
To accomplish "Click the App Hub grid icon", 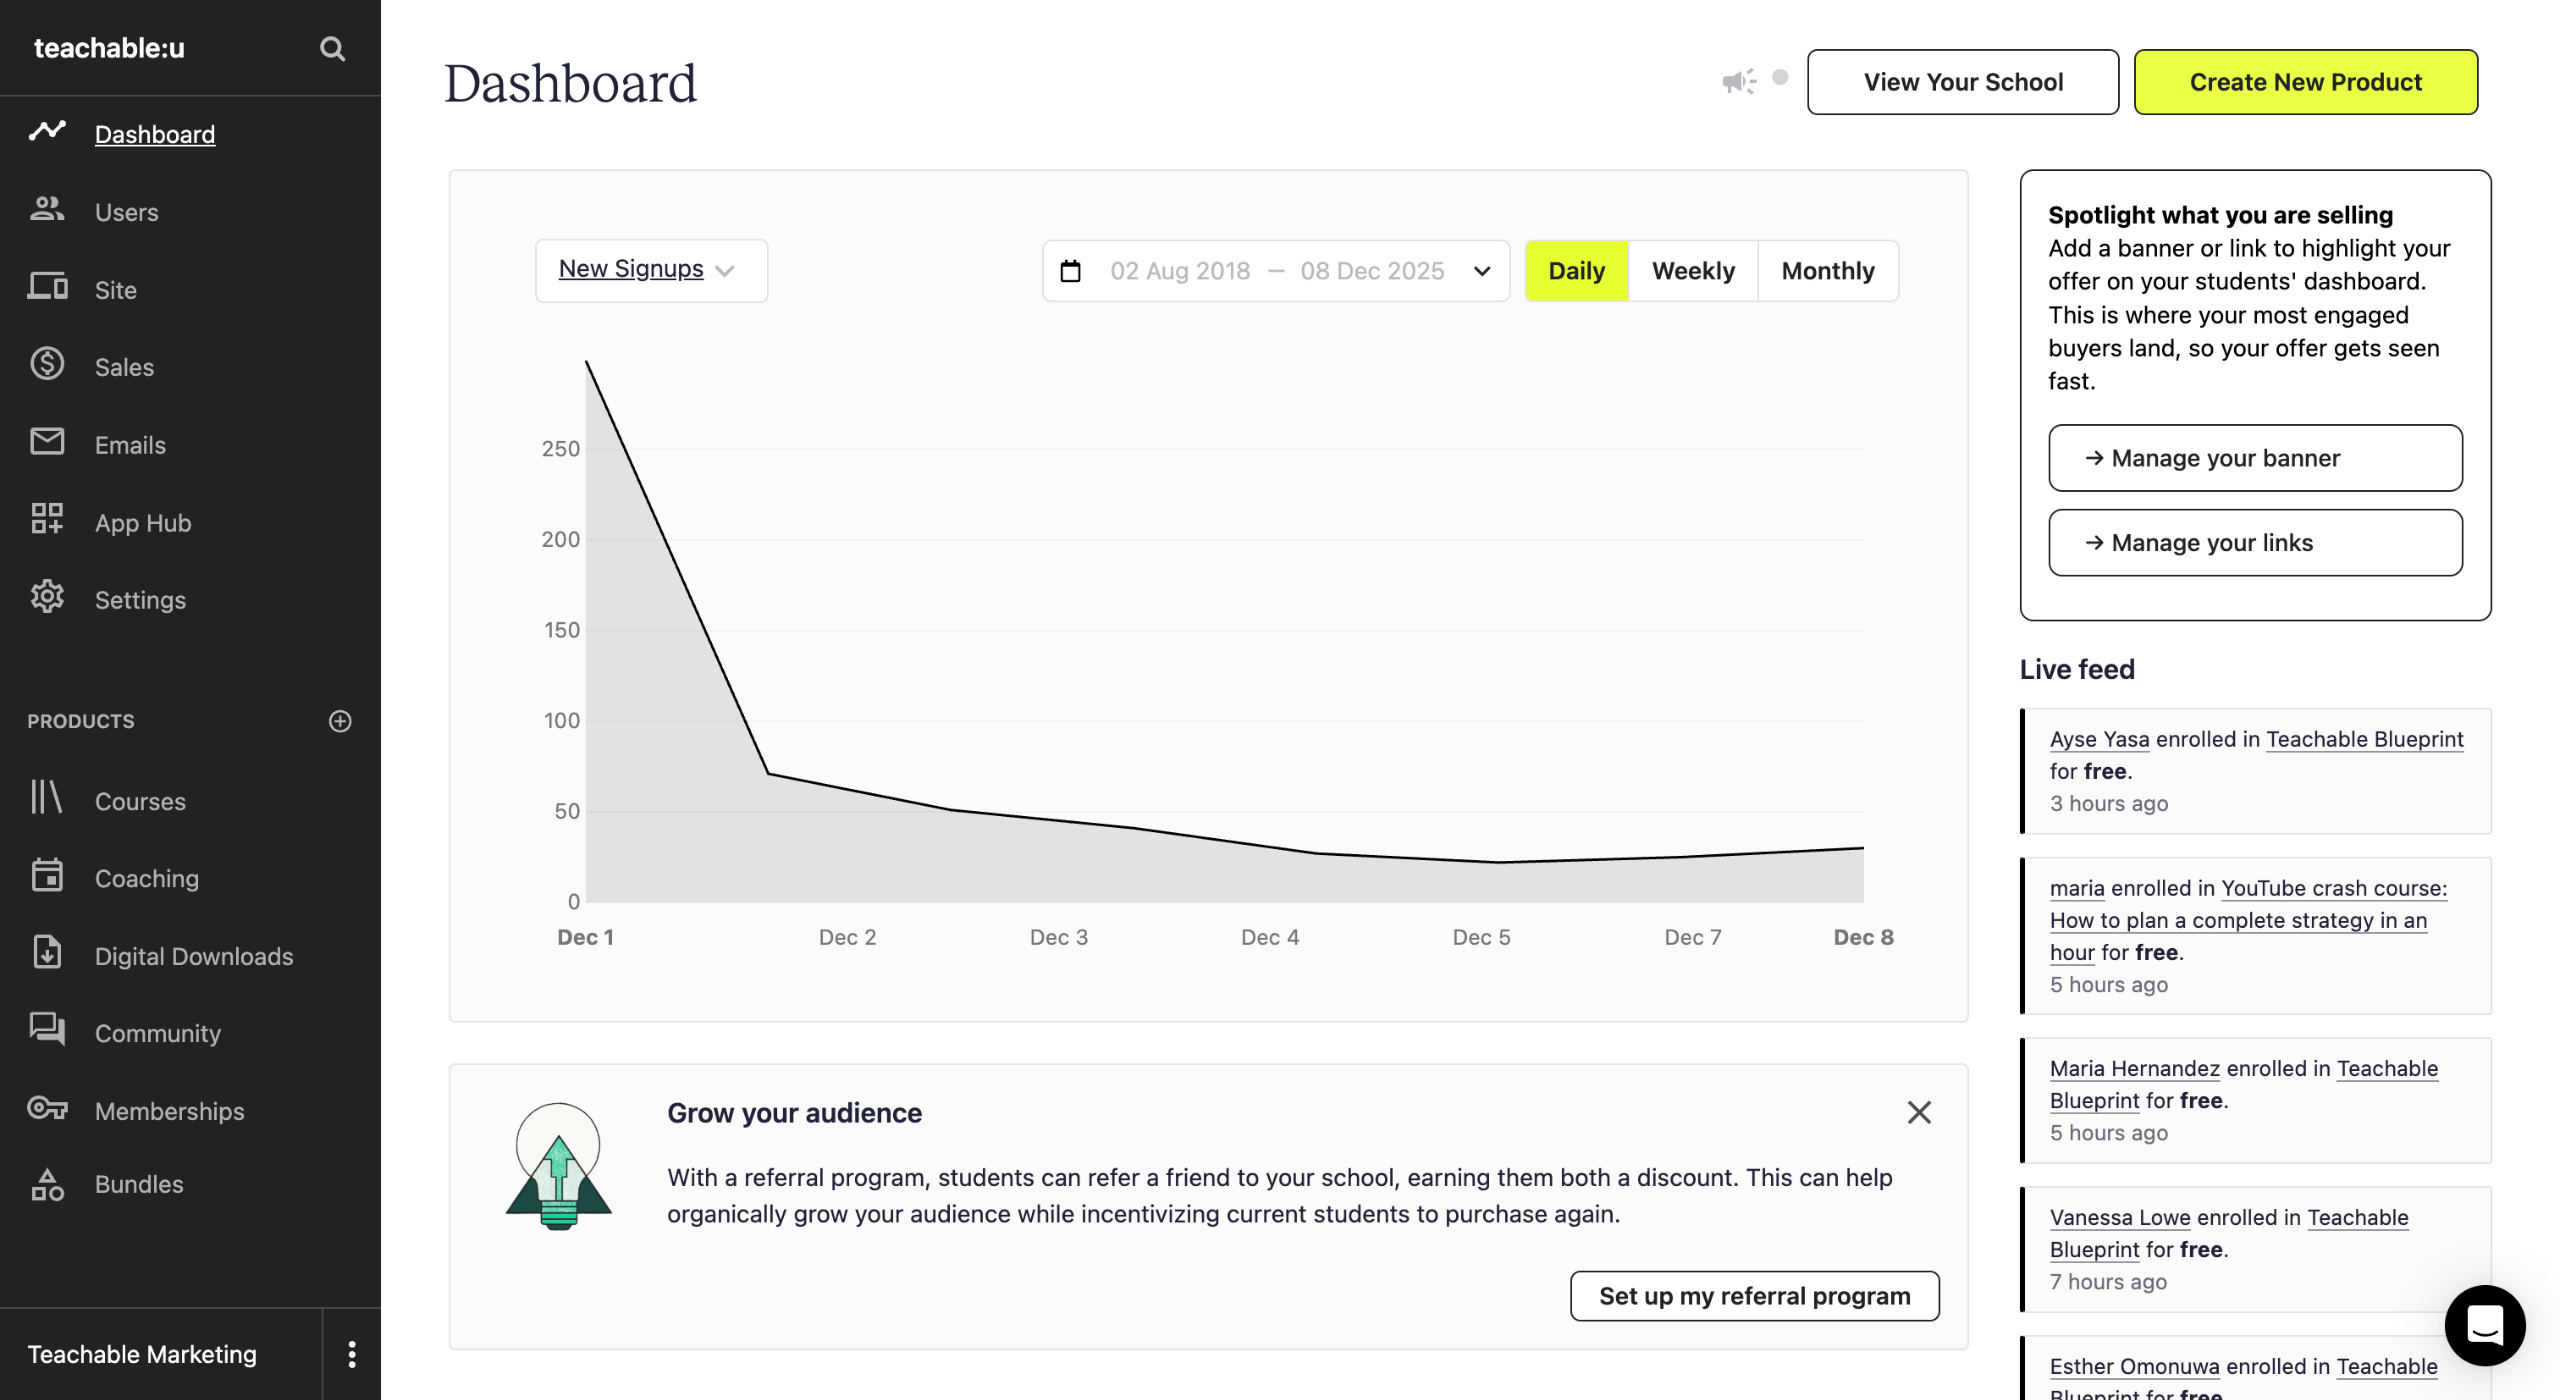I will (x=47, y=519).
